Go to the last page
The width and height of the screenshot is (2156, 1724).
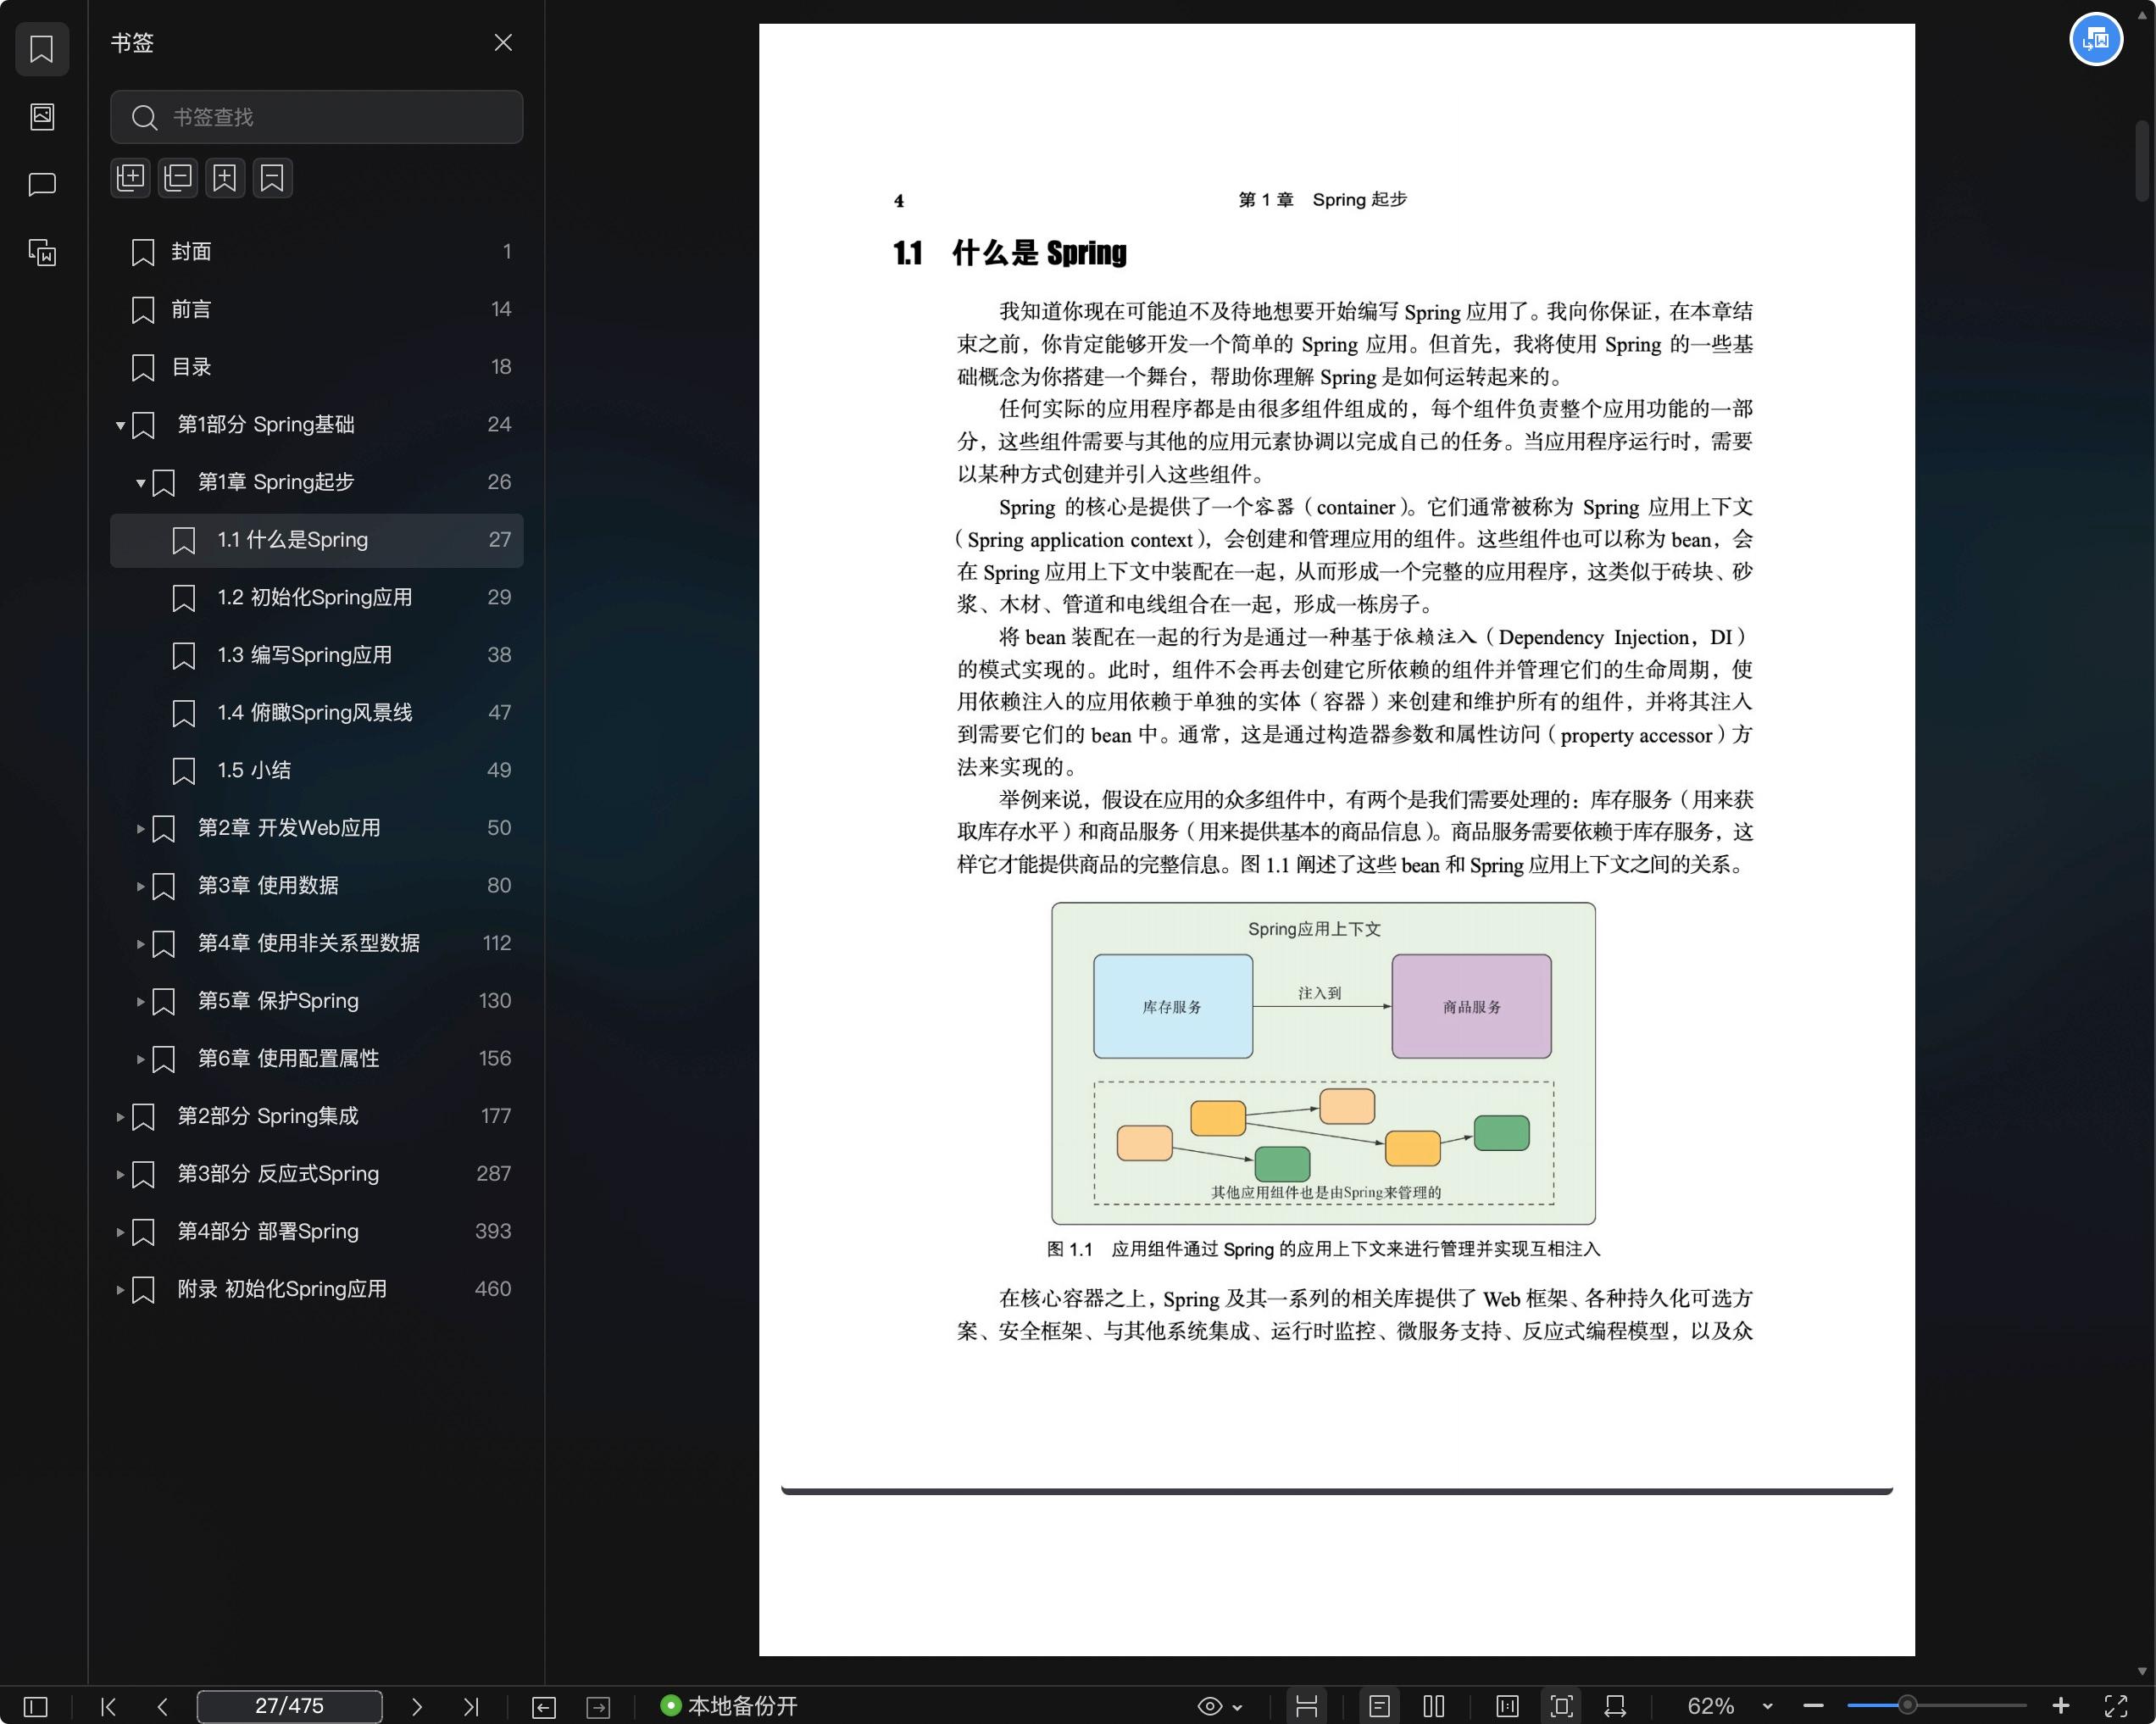click(471, 1706)
